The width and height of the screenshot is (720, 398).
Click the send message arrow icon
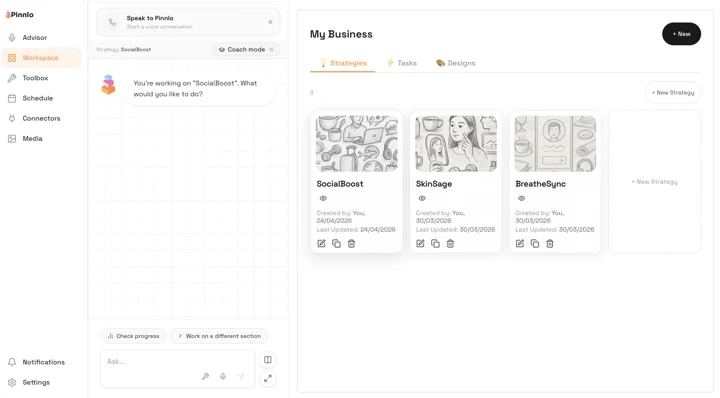241,376
